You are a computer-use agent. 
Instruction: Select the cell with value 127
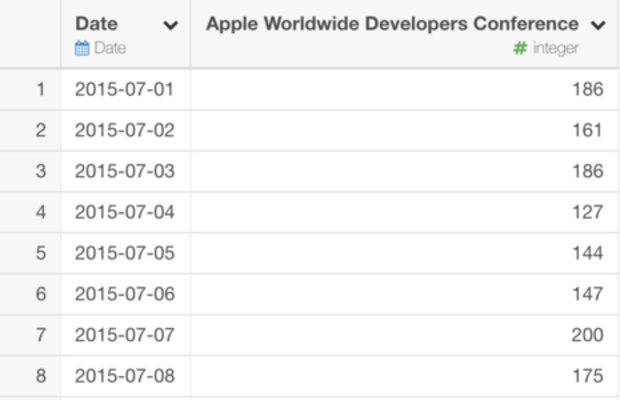click(587, 212)
